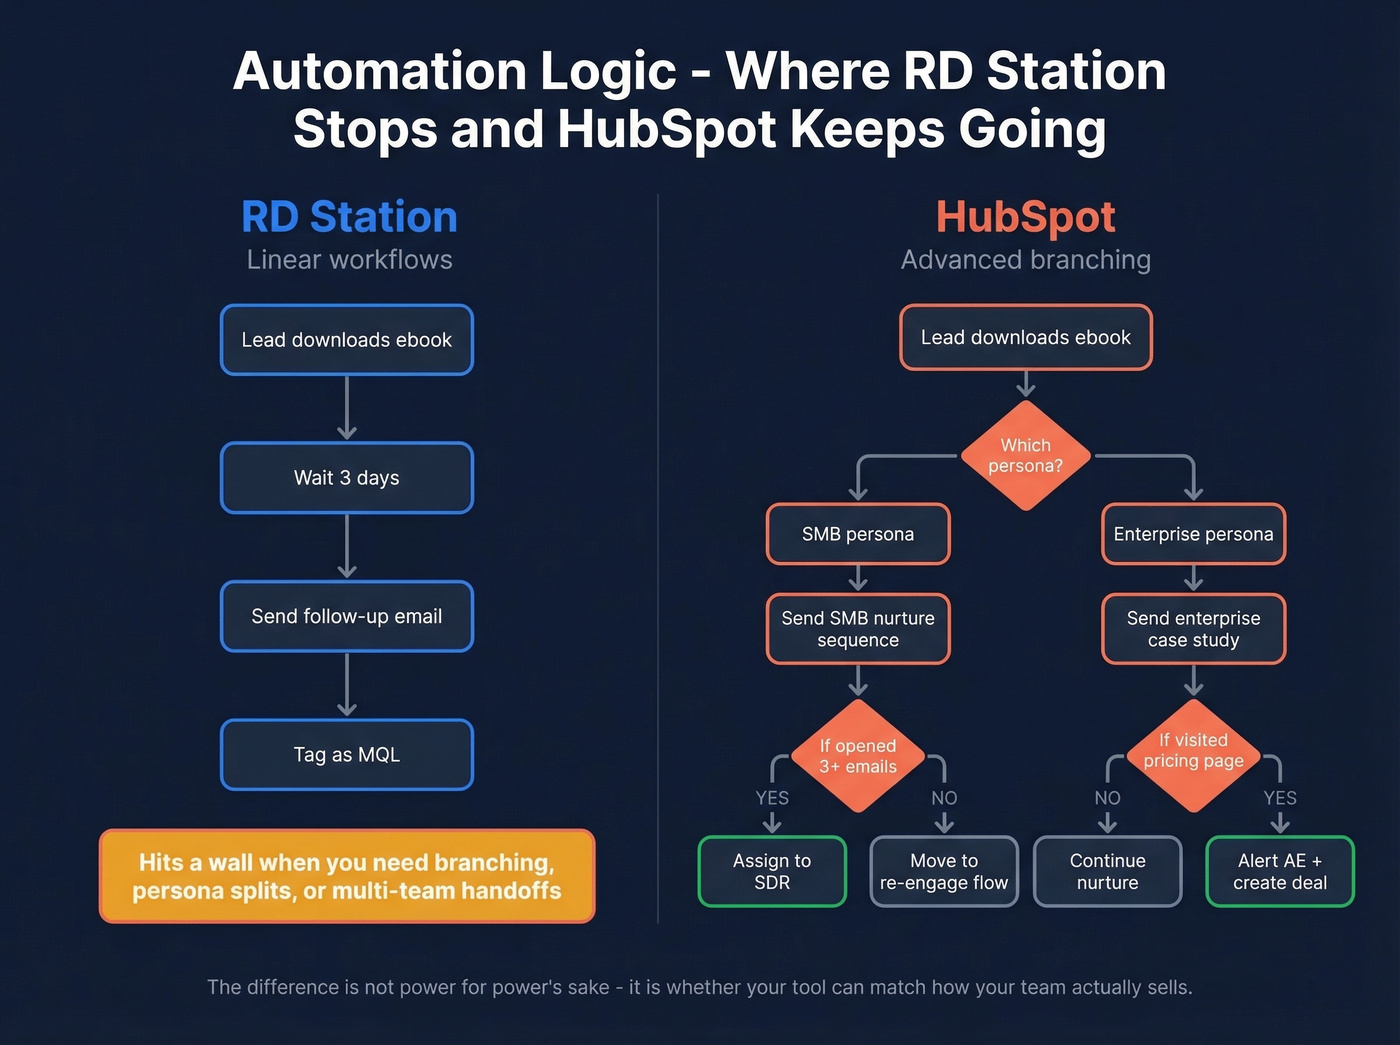The height and width of the screenshot is (1045, 1400).
Task: Select the 'Tag as MQL' box
Action: click(x=346, y=755)
